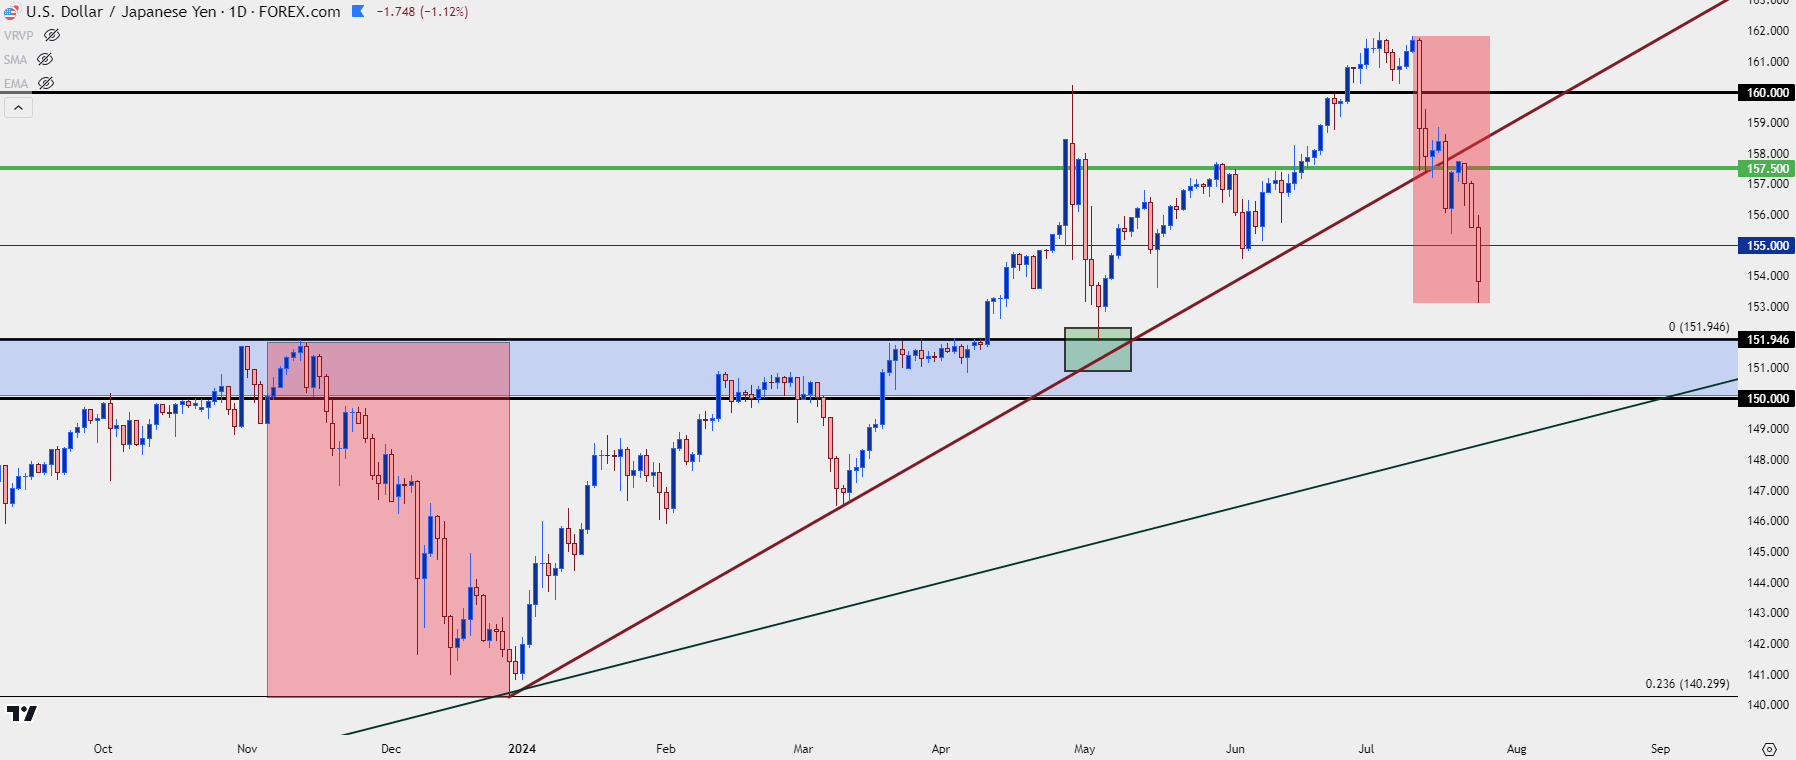This screenshot has height=760, width=1796.
Task: Collapse the indicator legend with the chevron
Action: click(x=18, y=107)
